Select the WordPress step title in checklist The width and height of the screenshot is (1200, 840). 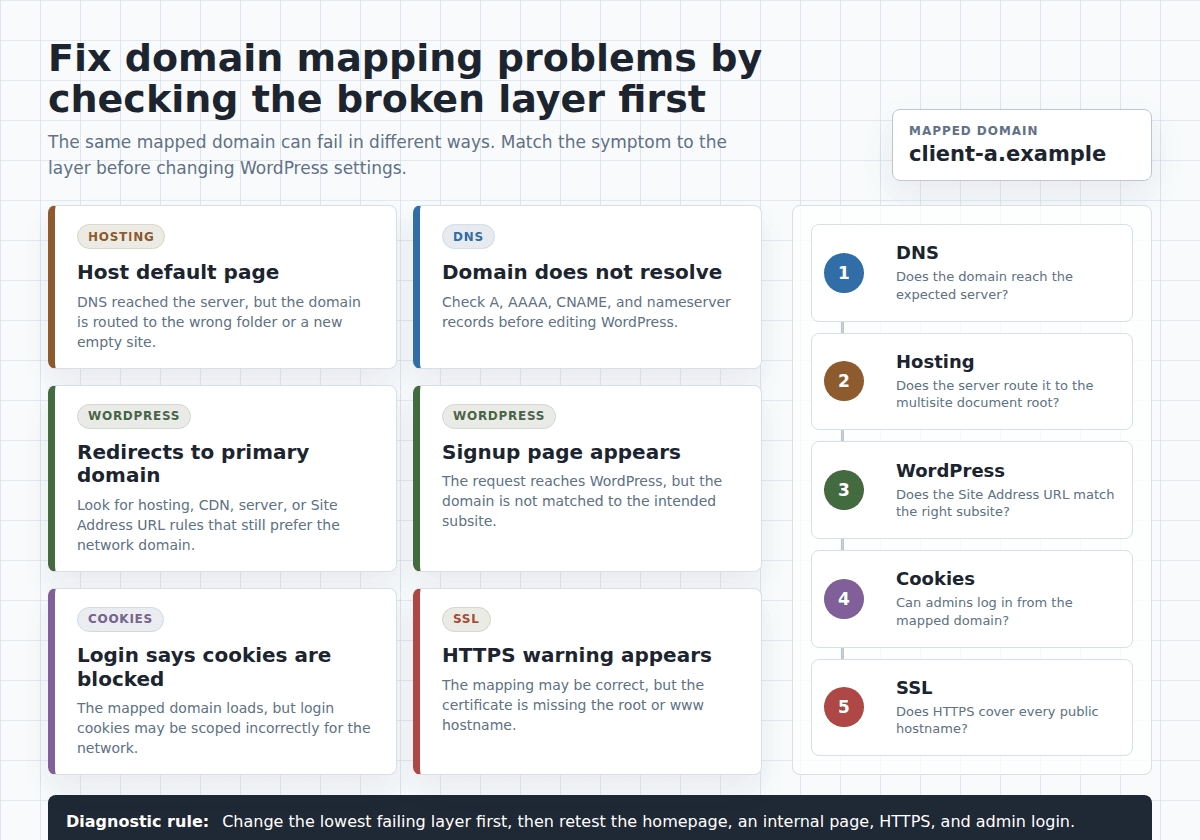pyautogui.click(x=950, y=471)
